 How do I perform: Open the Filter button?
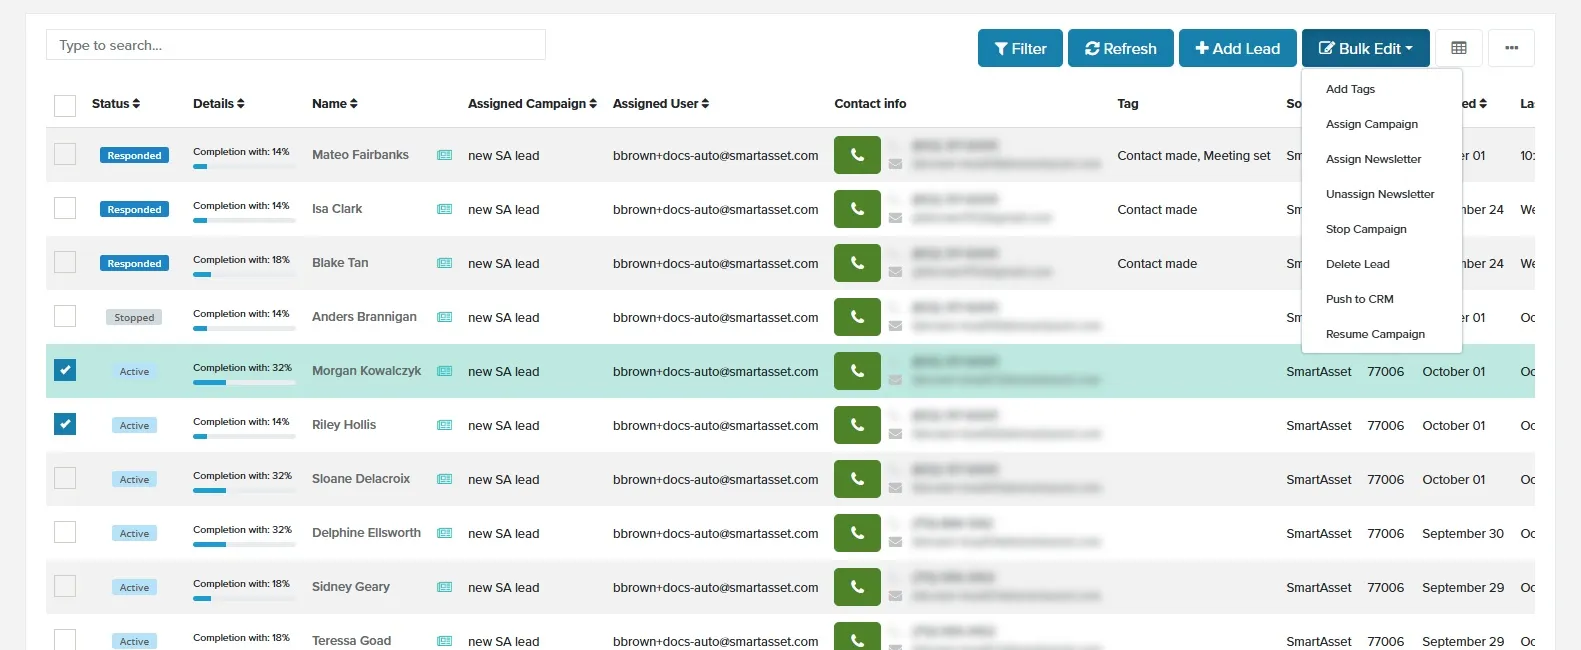point(1020,48)
